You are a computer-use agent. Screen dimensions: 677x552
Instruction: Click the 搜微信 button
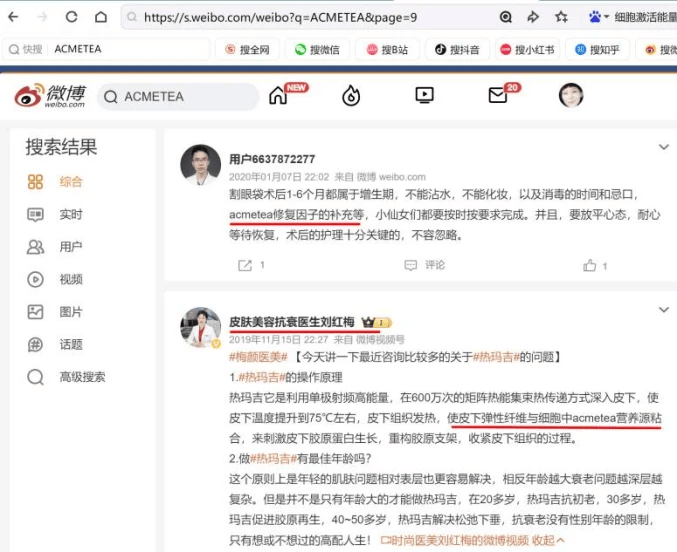coord(317,50)
